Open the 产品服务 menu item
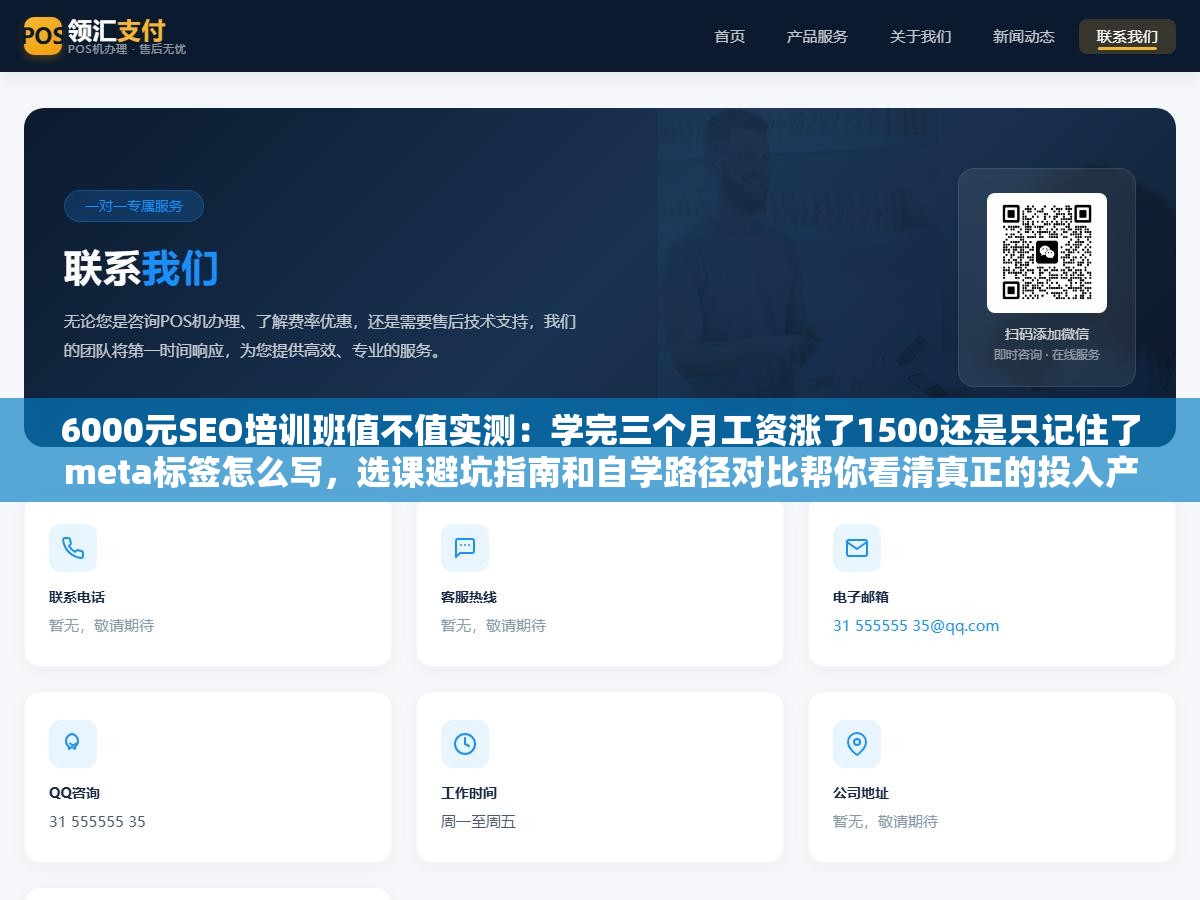The image size is (1200, 900). coord(817,36)
